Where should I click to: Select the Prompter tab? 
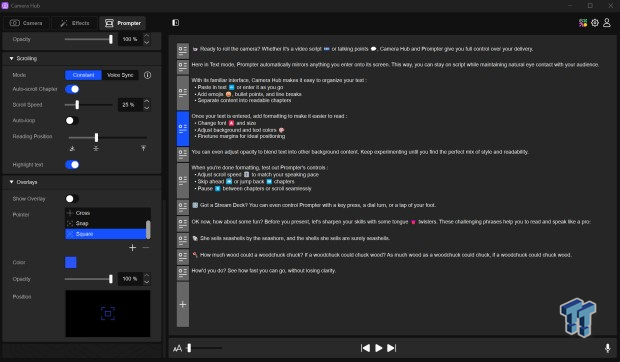tap(123, 23)
